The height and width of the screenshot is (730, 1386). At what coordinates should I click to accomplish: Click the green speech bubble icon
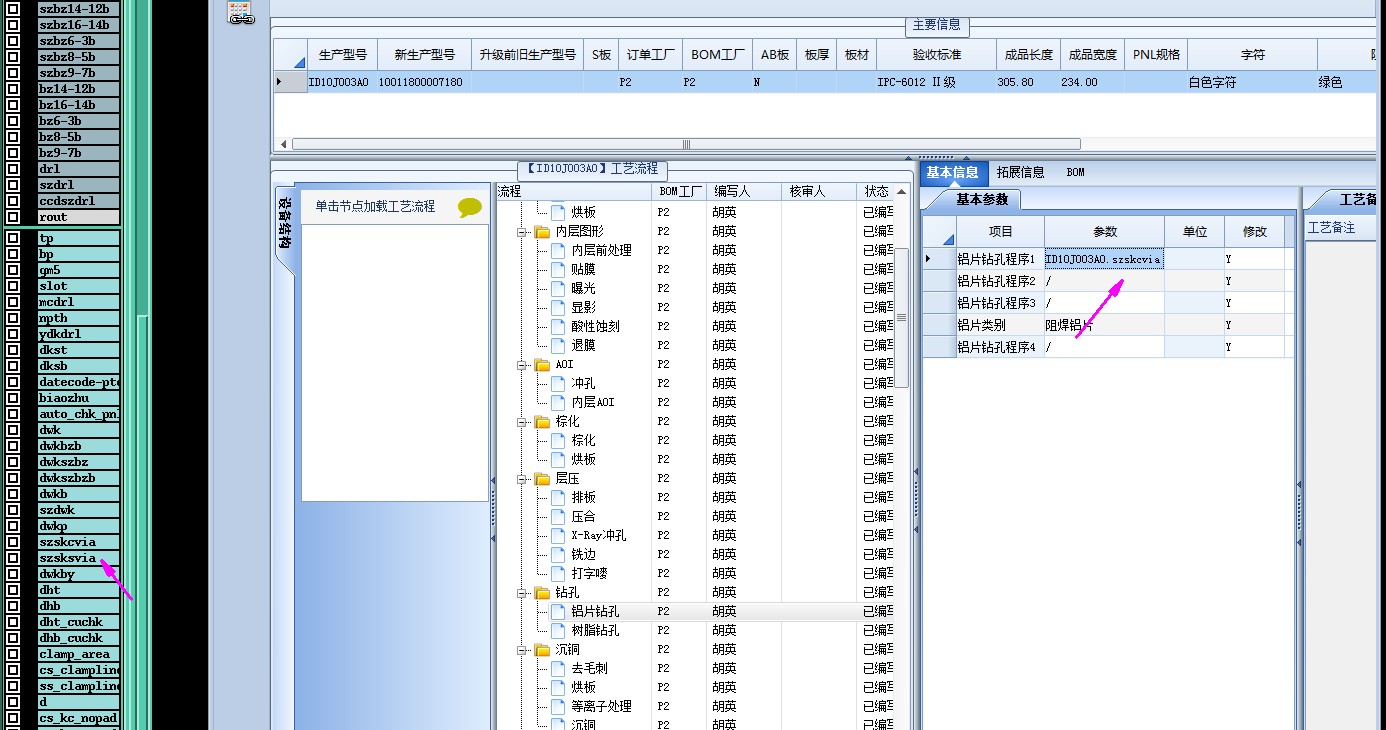click(x=469, y=207)
